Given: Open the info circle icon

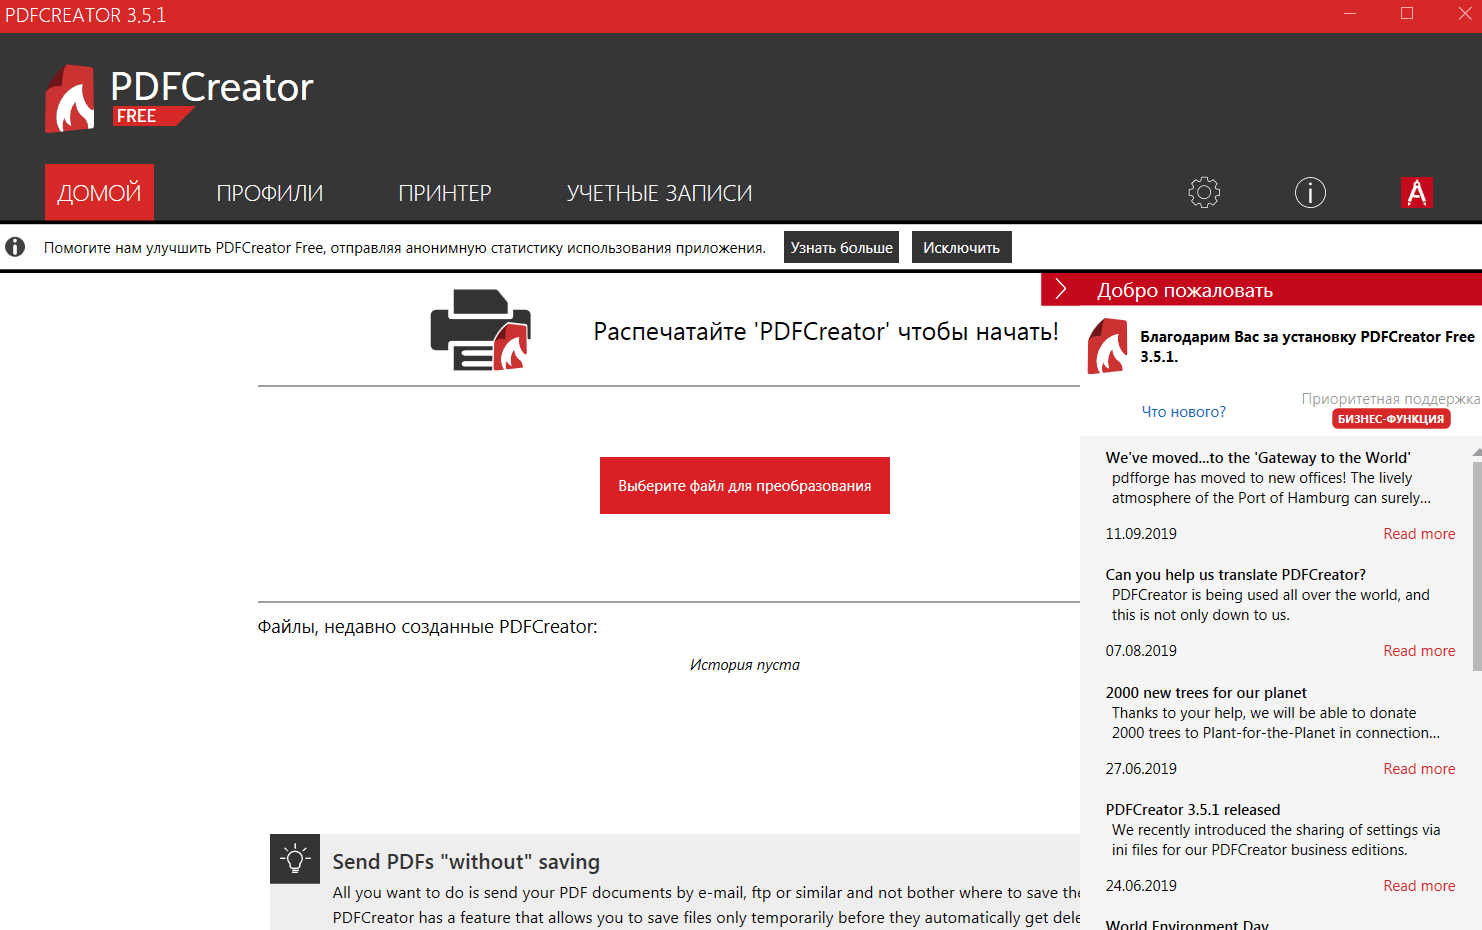Looking at the screenshot, I should [1310, 192].
